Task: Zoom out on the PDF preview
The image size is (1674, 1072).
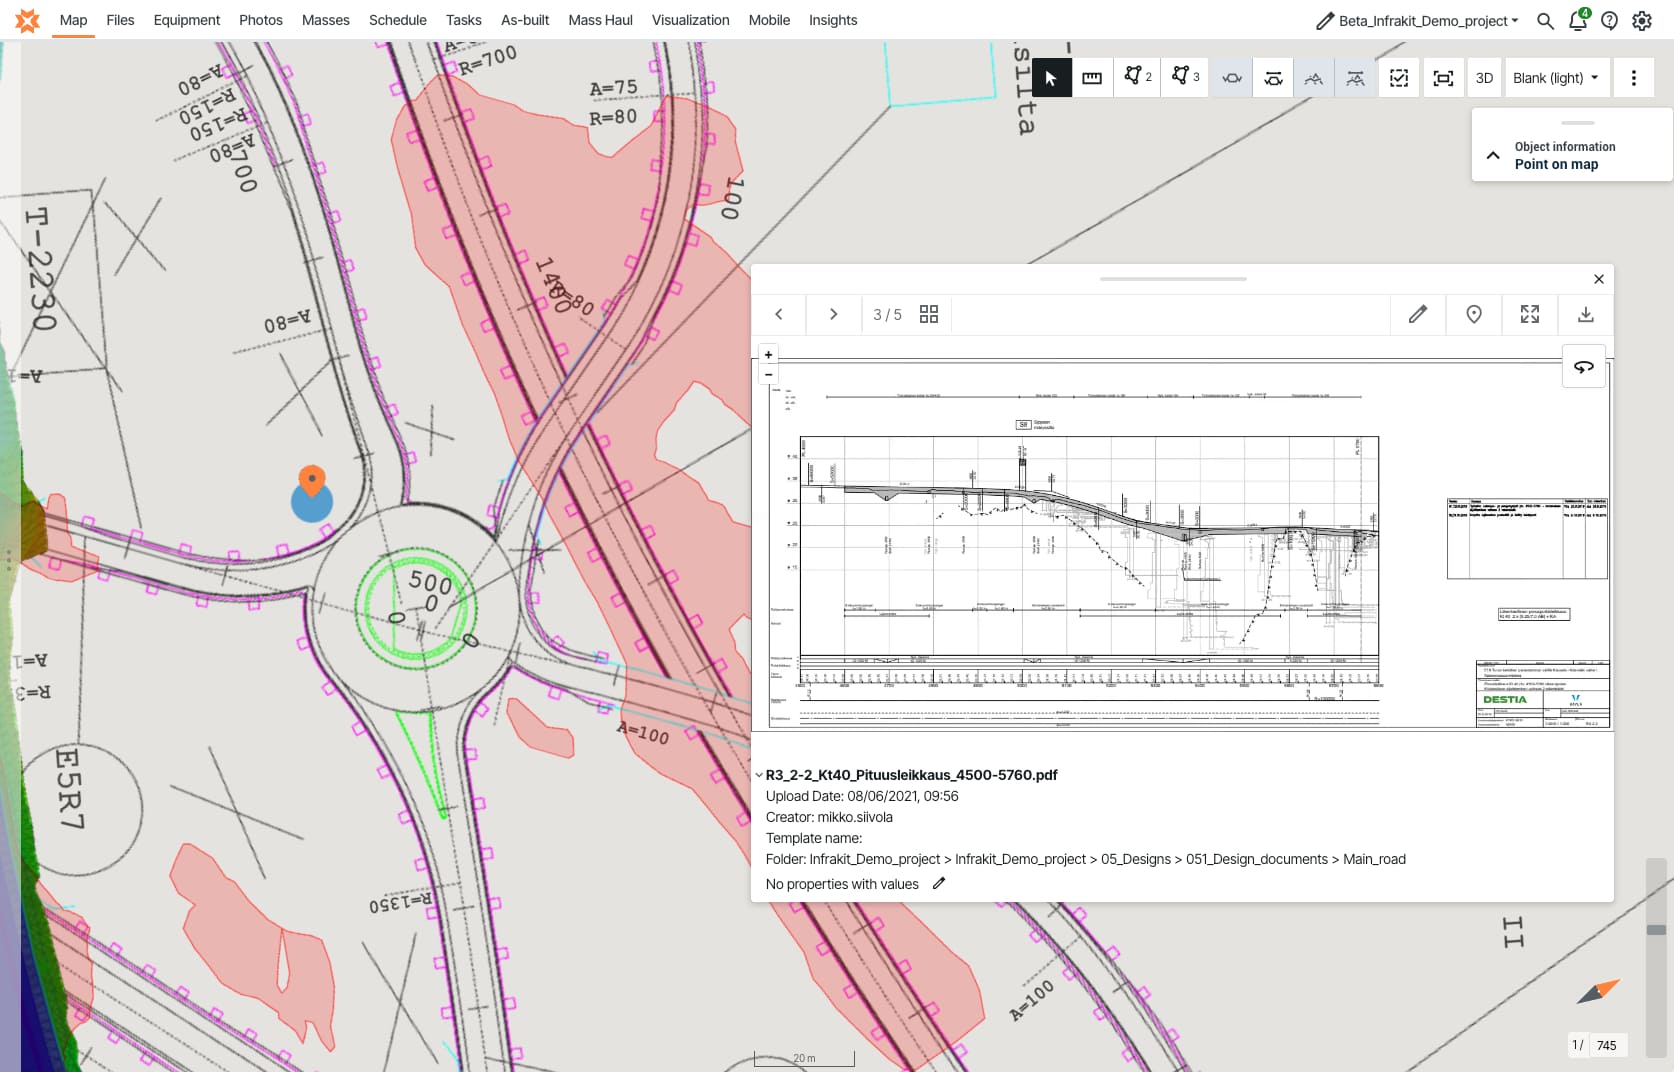Action: pos(768,374)
